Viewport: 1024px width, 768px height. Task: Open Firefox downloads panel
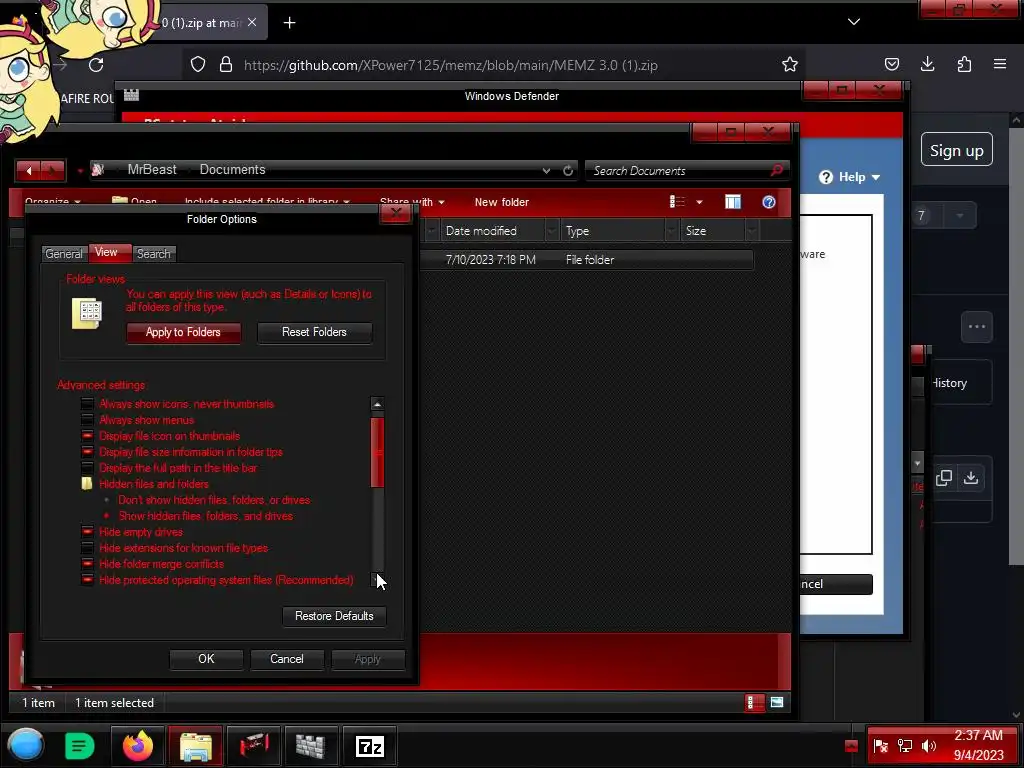[x=927, y=64]
